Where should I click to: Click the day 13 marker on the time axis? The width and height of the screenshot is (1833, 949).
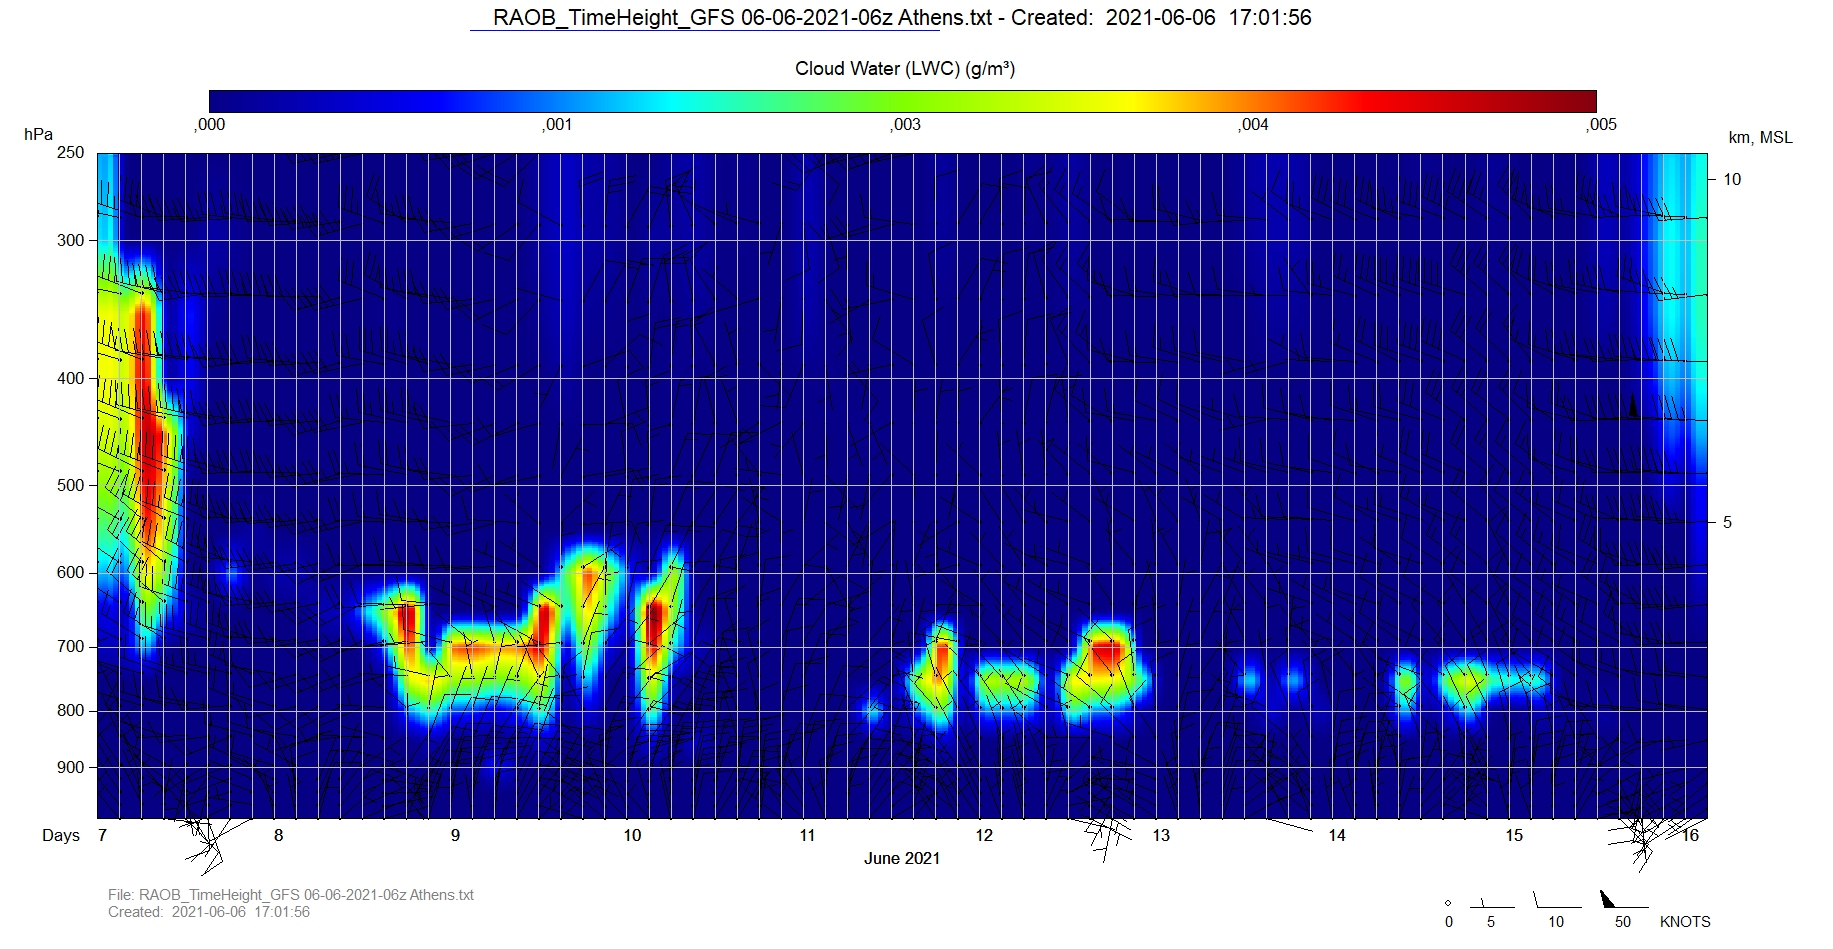(x=1160, y=836)
